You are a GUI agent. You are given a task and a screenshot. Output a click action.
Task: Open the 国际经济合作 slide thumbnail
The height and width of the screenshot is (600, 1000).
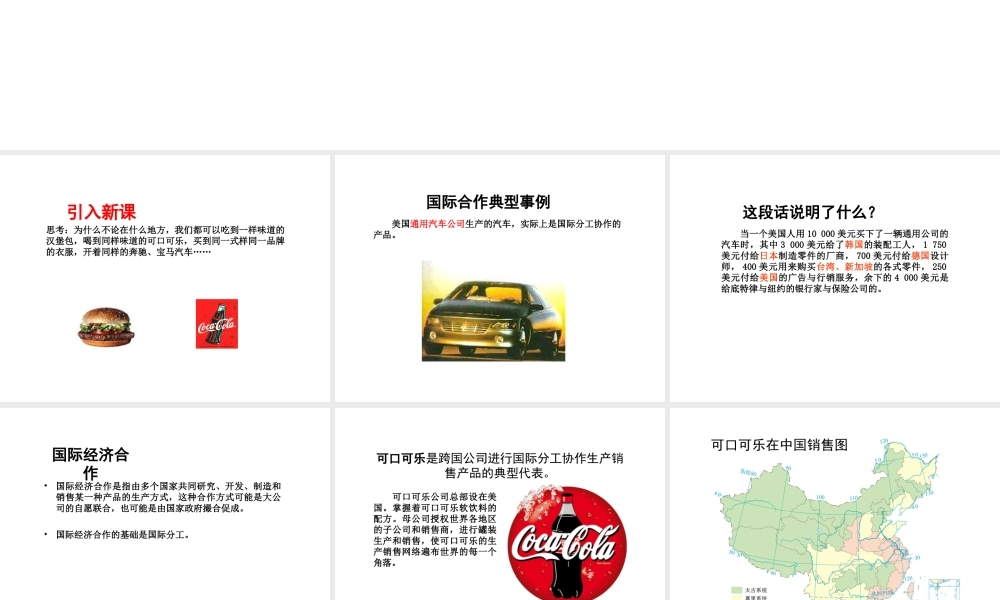point(165,504)
